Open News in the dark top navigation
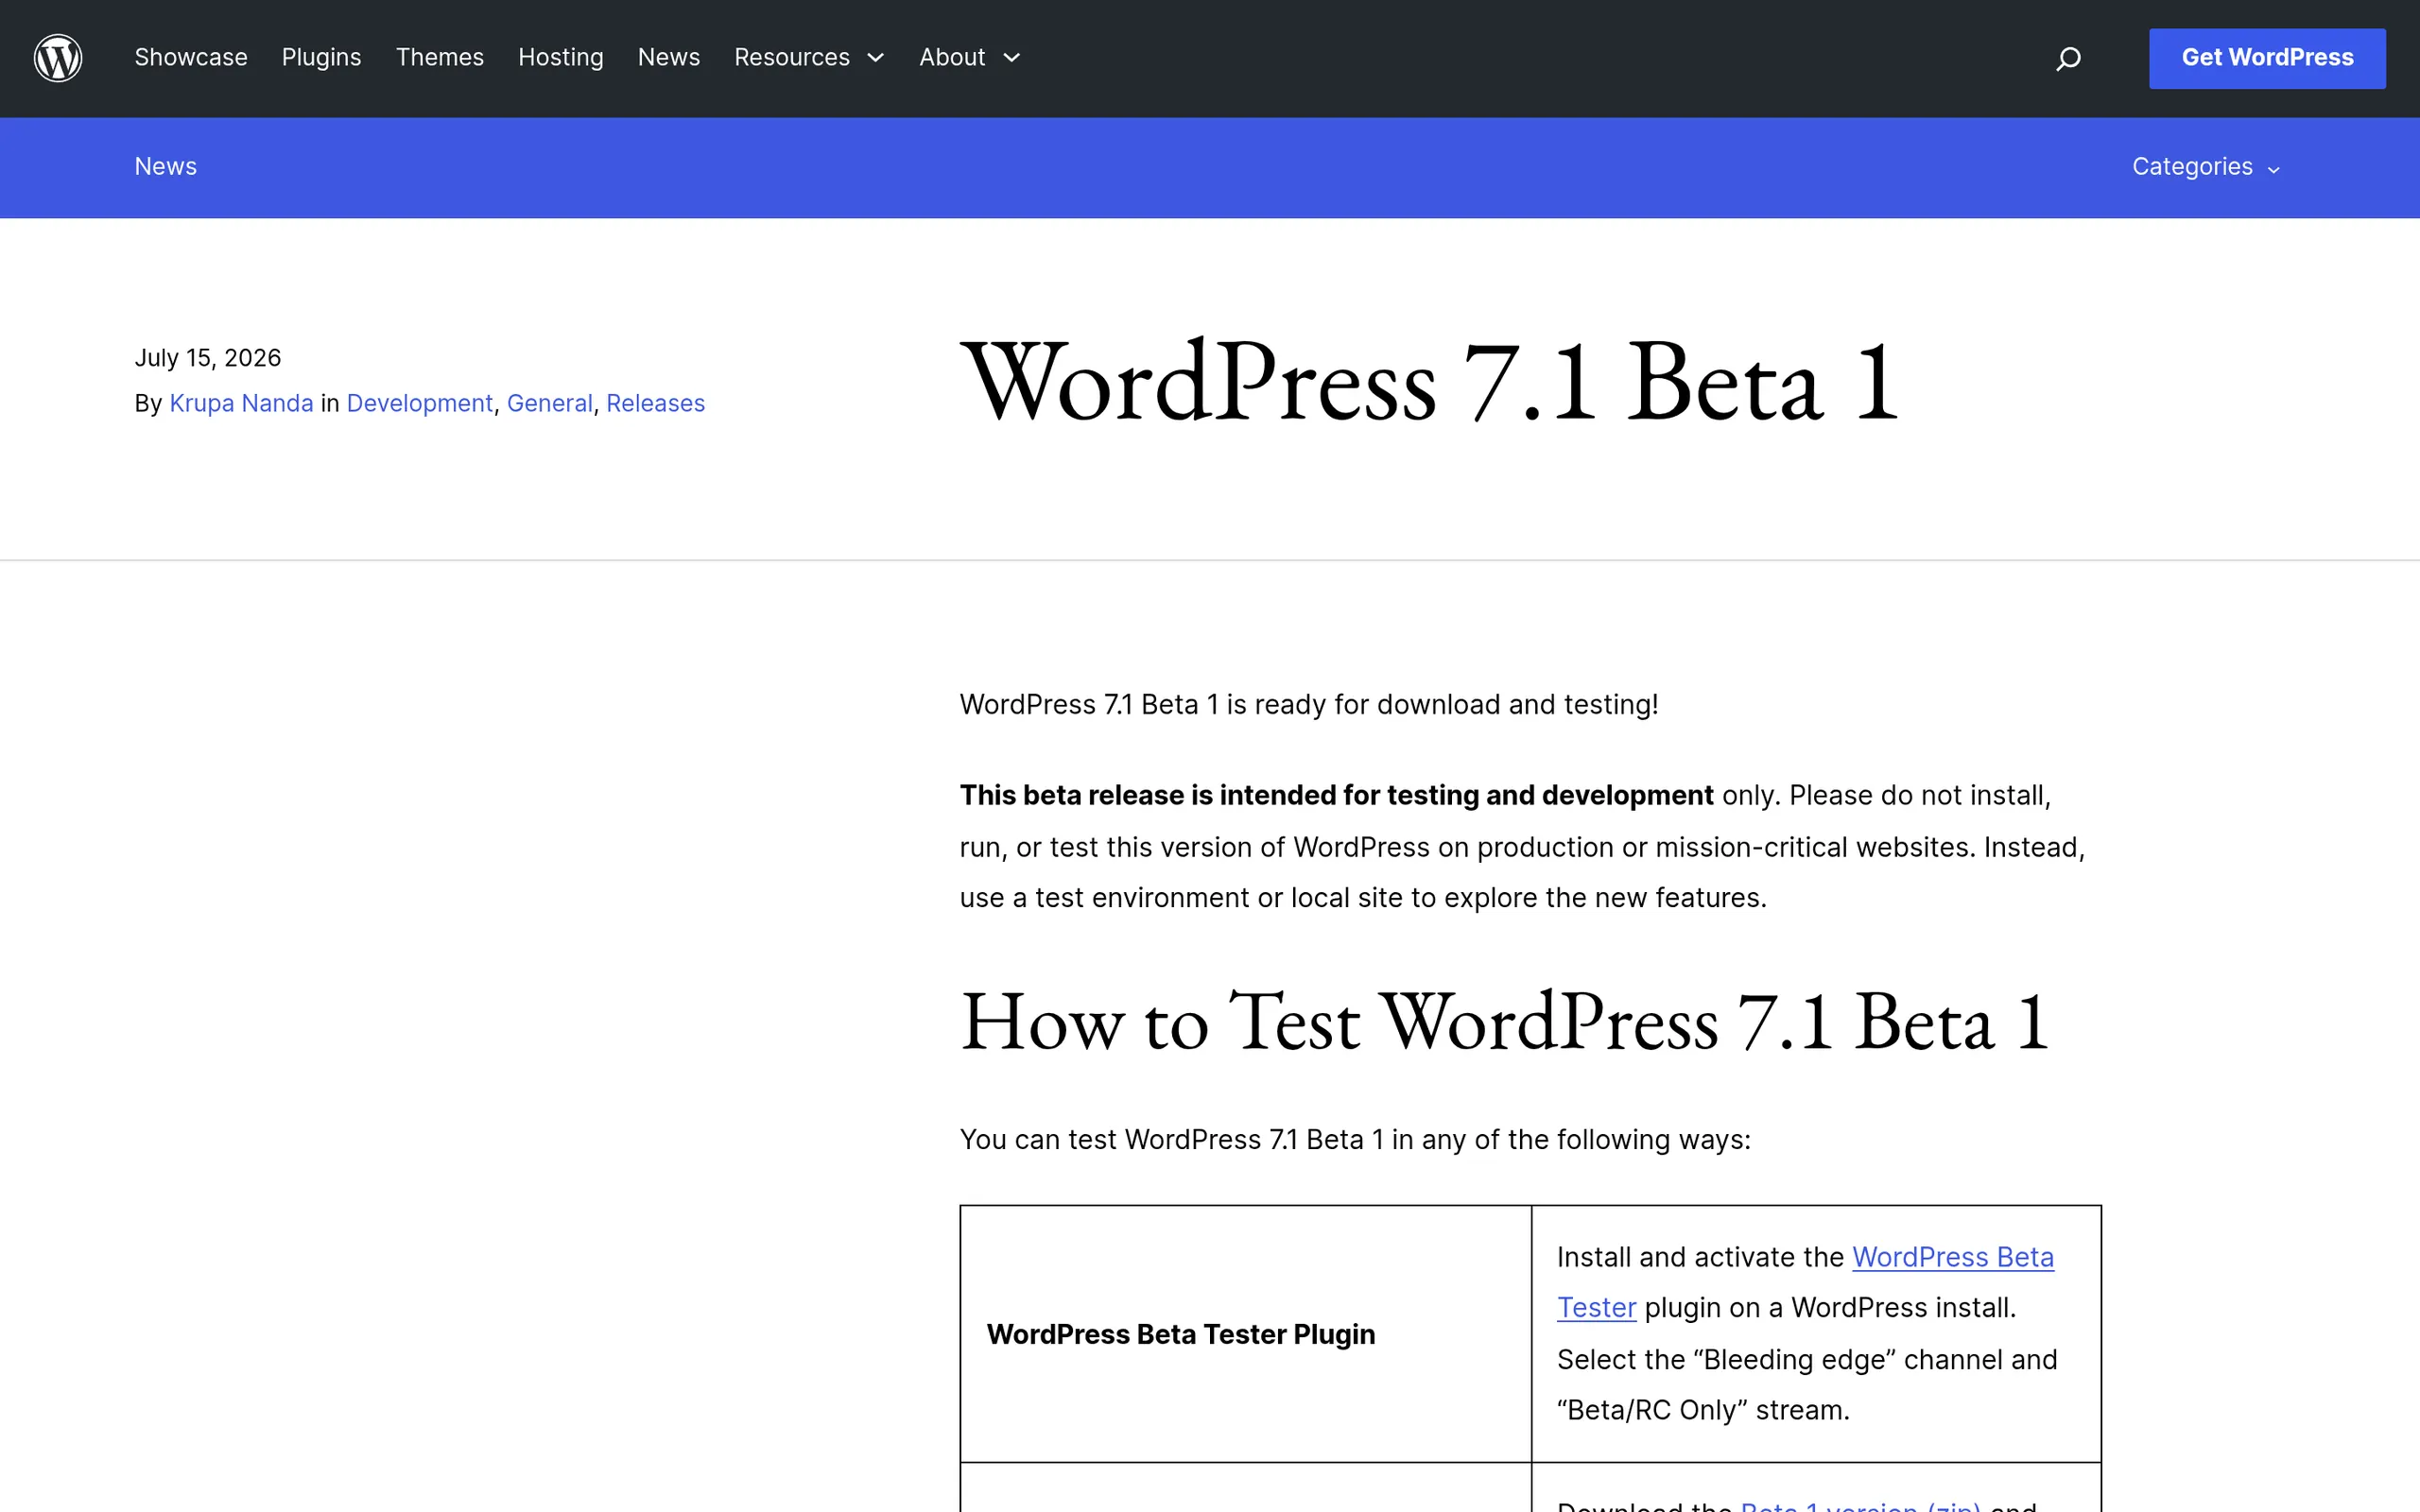This screenshot has height=1512, width=2420. point(669,57)
